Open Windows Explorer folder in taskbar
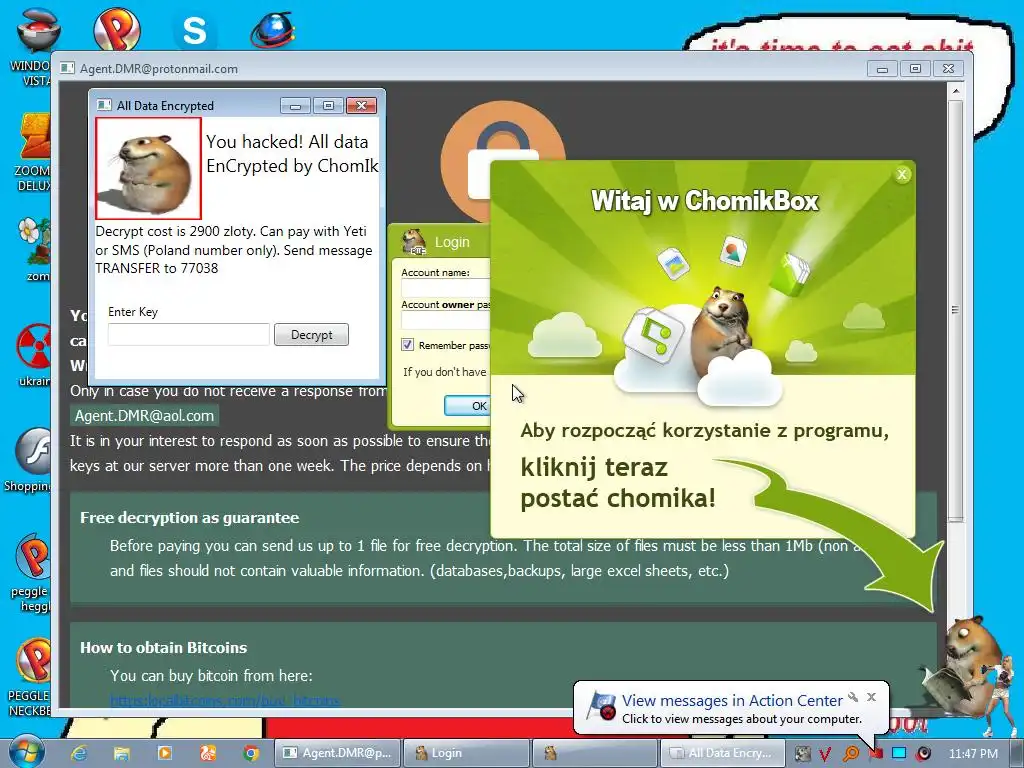The image size is (1024, 768). tap(121, 753)
